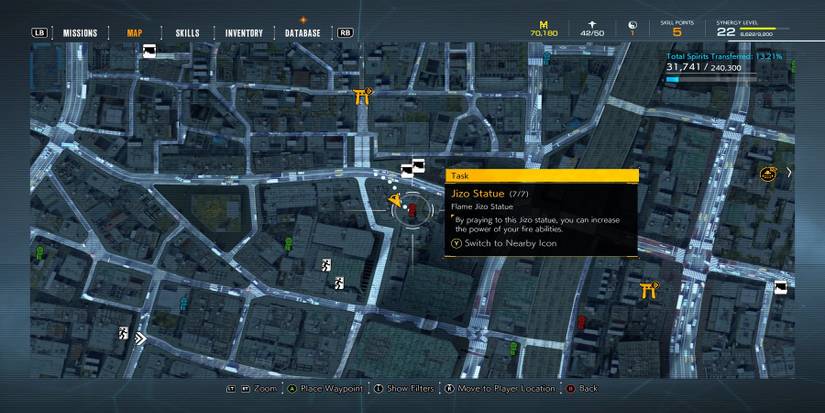Open the Database tab
The image size is (825, 413).
pos(303,33)
